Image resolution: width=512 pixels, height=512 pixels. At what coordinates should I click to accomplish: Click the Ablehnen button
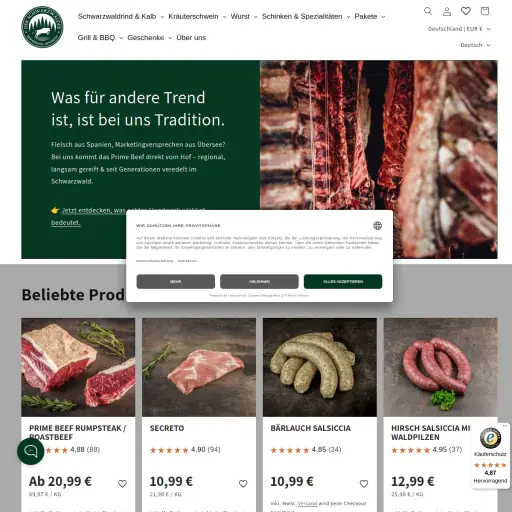click(259, 282)
